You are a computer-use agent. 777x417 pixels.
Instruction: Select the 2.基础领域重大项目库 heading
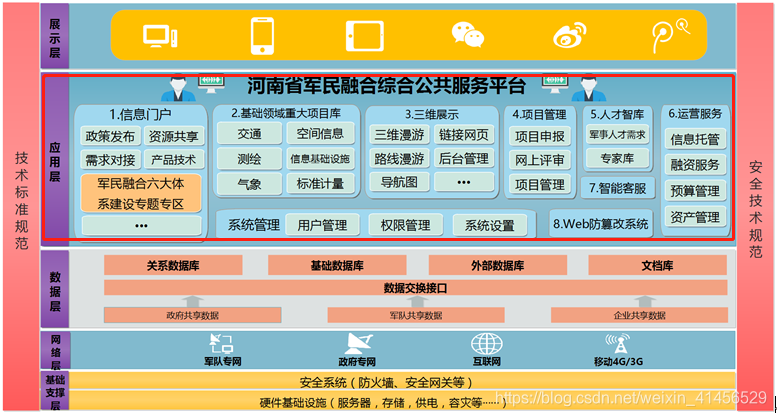(x=286, y=113)
